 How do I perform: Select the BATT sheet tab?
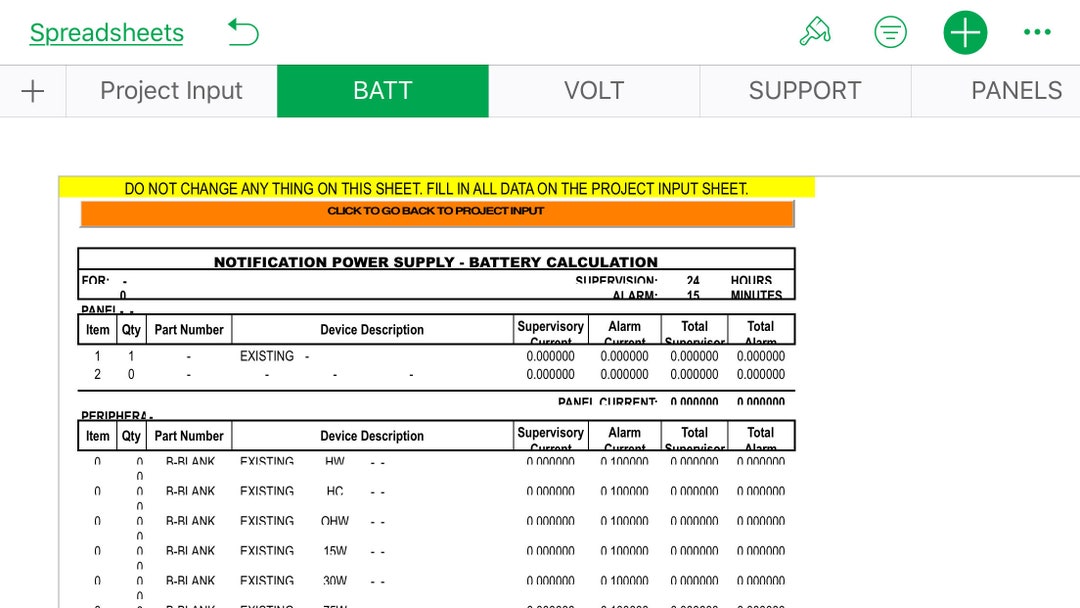[383, 90]
